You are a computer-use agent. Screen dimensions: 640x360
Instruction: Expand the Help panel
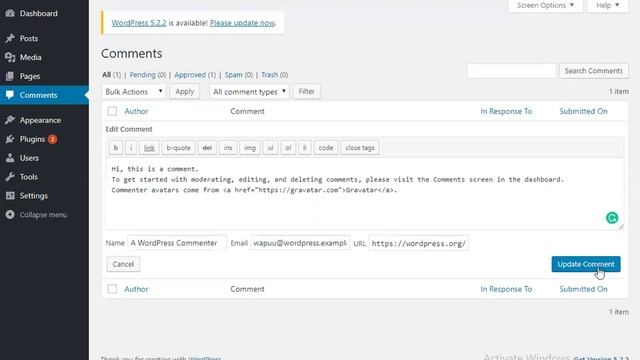click(x=607, y=6)
